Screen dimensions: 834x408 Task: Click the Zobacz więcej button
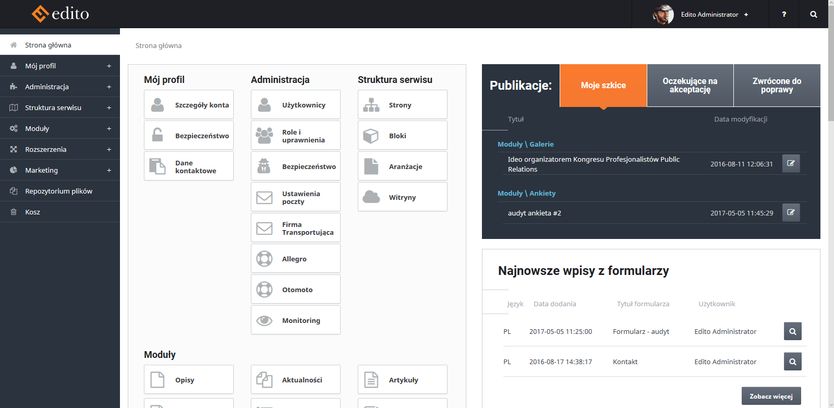point(770,396)
